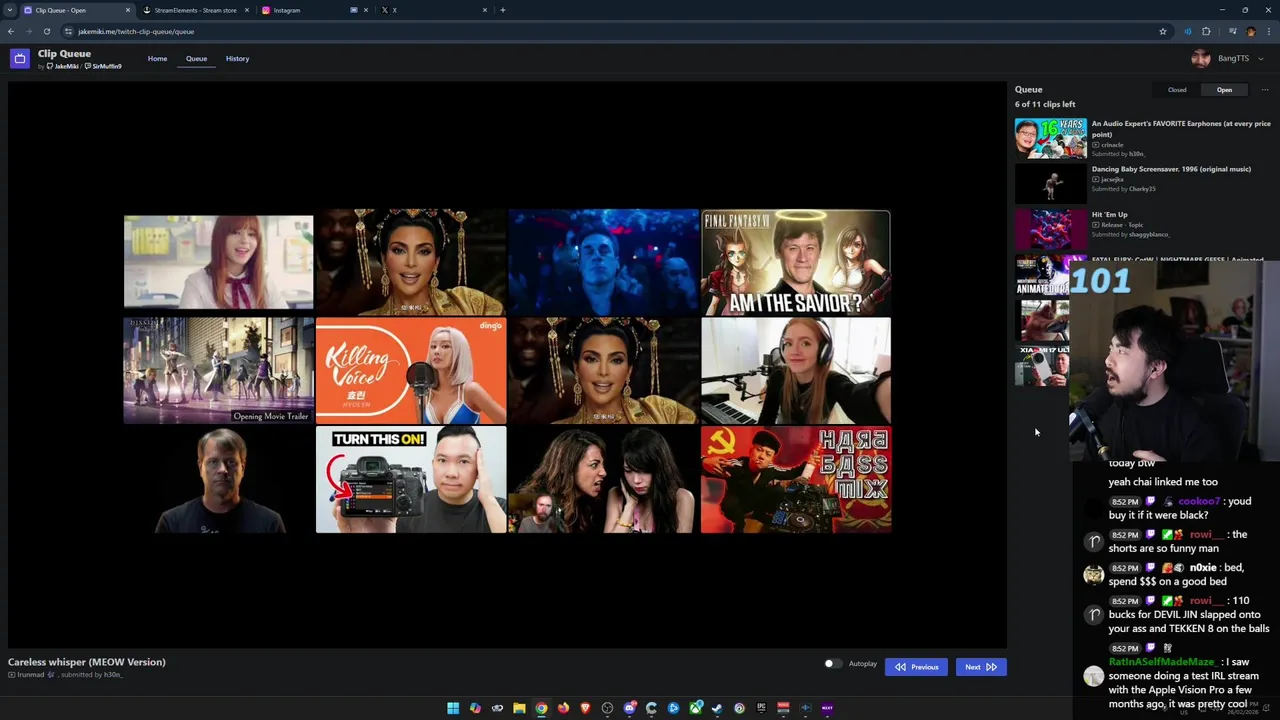
Task: Select the Hit 'Em Up clip thumbnail
Action: click(1050, 229)
